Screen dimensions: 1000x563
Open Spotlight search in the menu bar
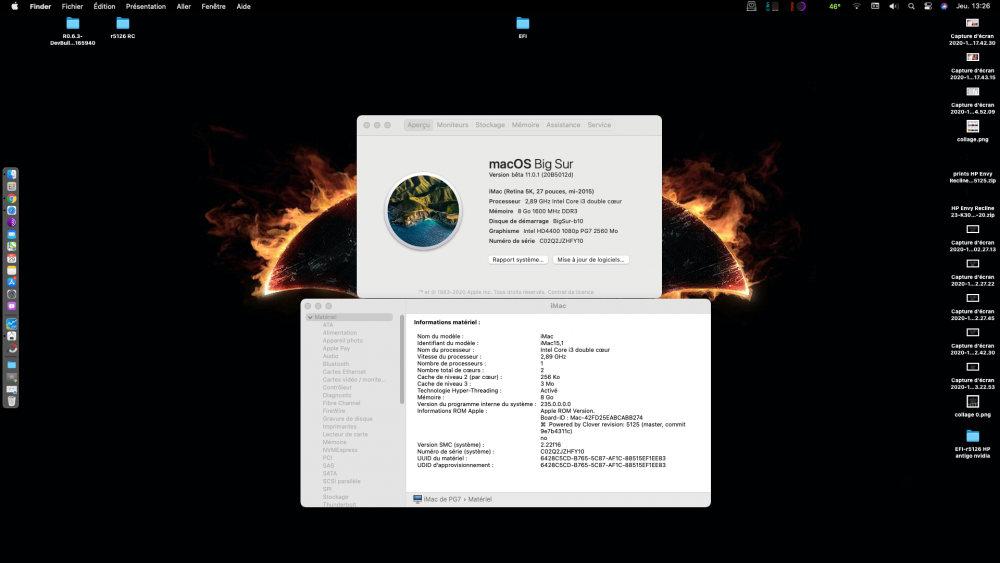[911, 6]
